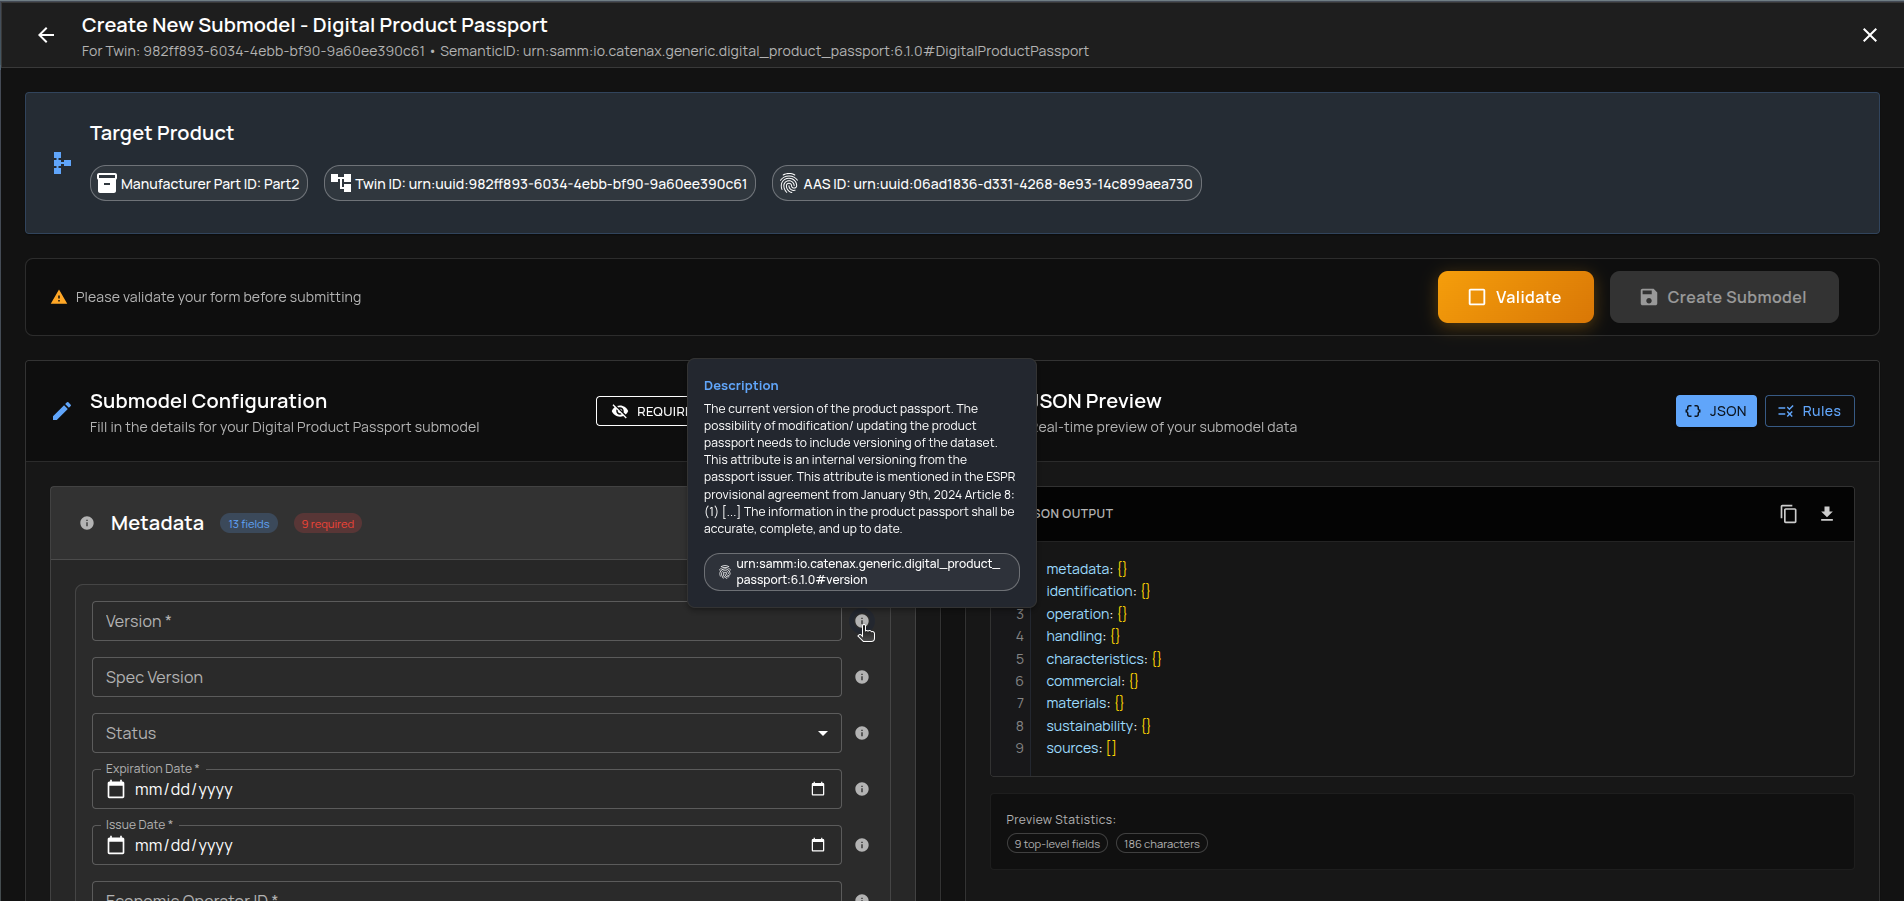Close the Create New Submodel dialog
Image resolution: width=1904 pixels, height=901 pixels.
pyautogui.click(x=1869, y=35)
